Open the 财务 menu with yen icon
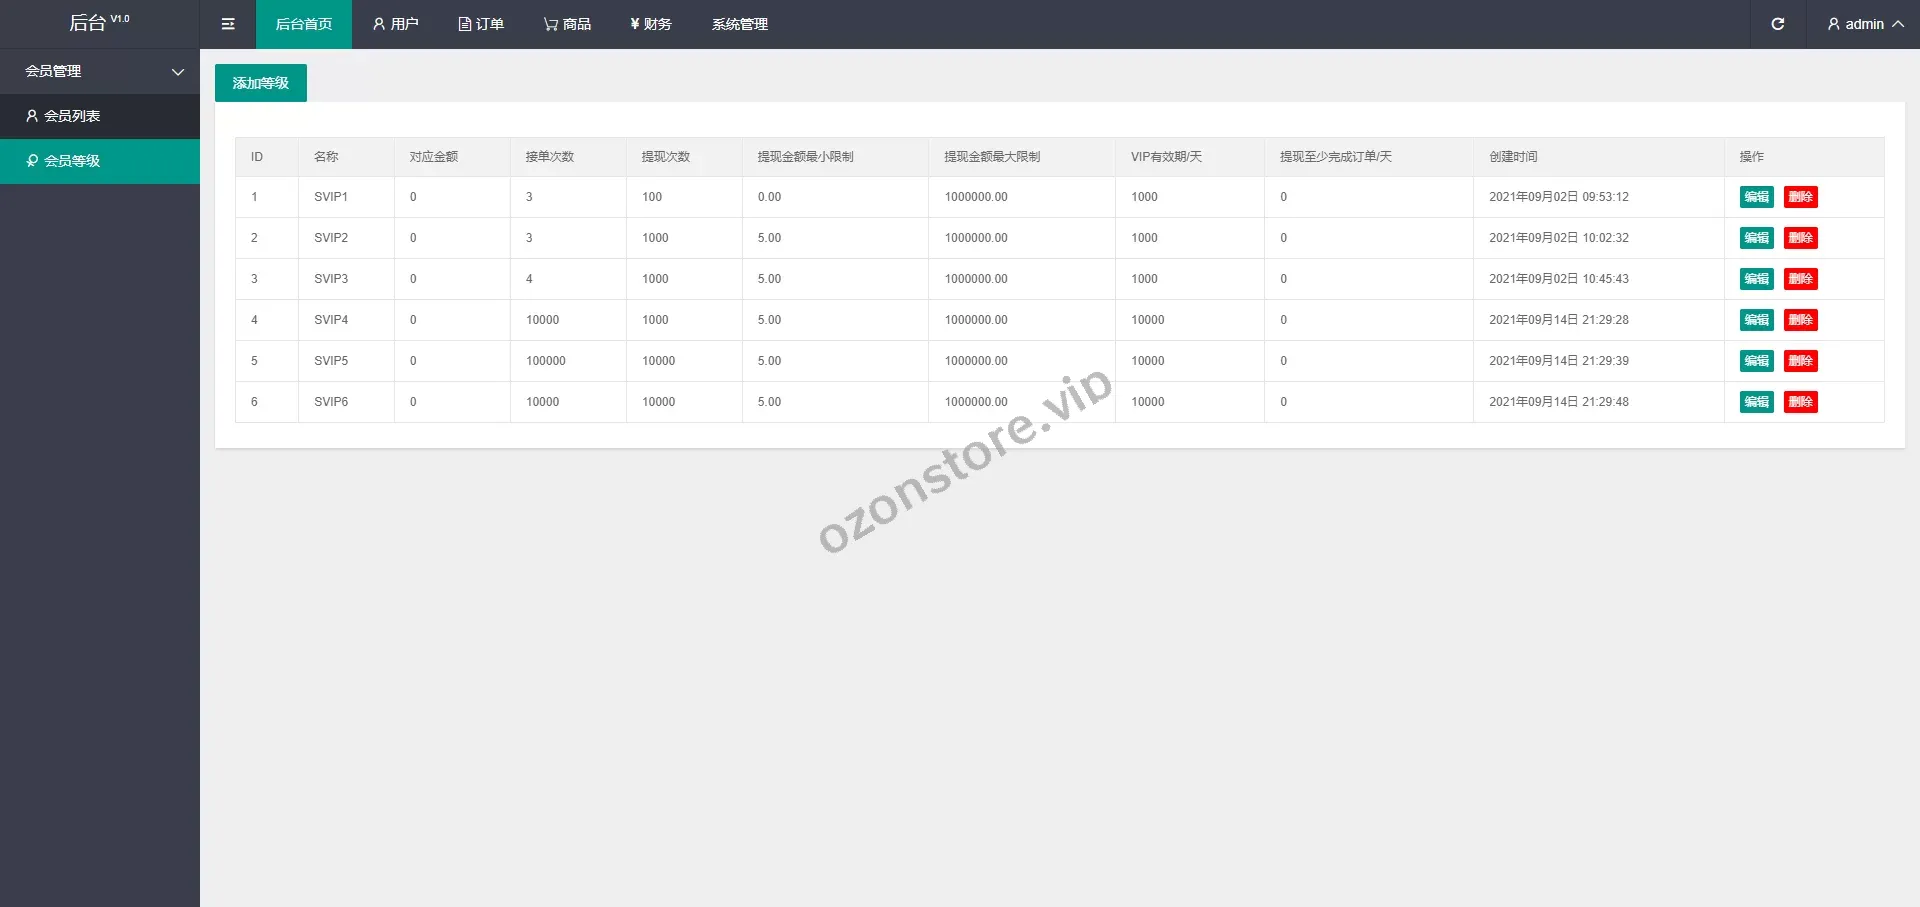The width and height of the screenshot is (1920, 907). (650, 24)
